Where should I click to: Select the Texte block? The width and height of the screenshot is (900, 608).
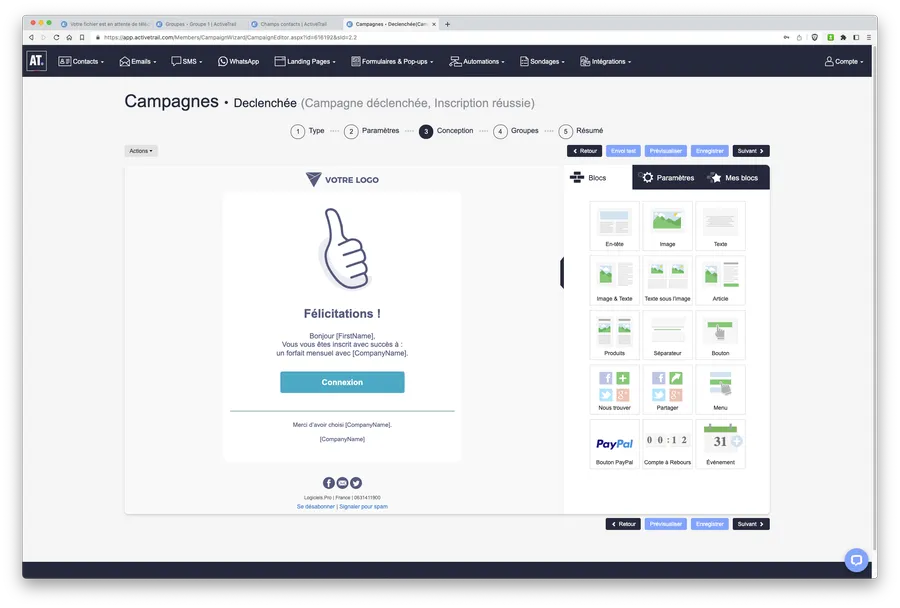720,226
